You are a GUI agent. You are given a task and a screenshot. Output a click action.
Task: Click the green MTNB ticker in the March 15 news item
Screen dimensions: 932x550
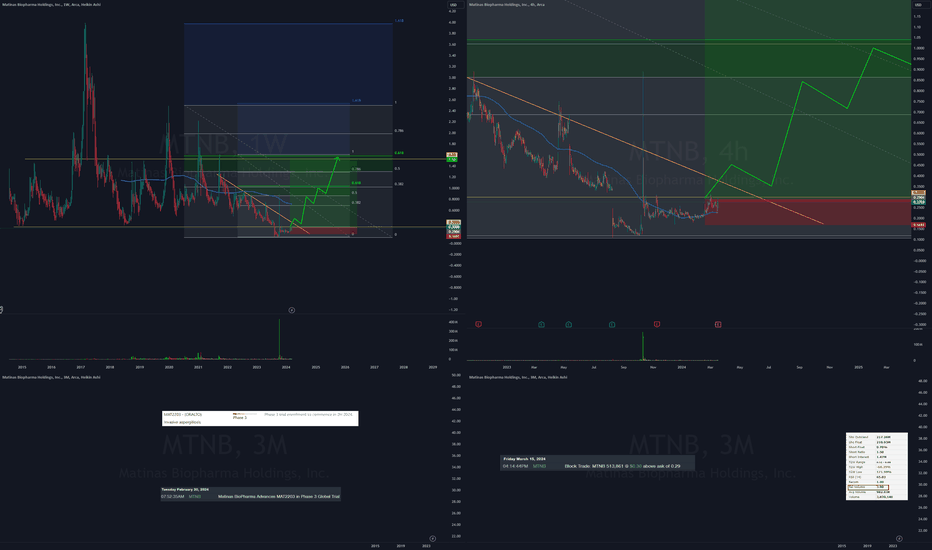click(x=539, y=466)
